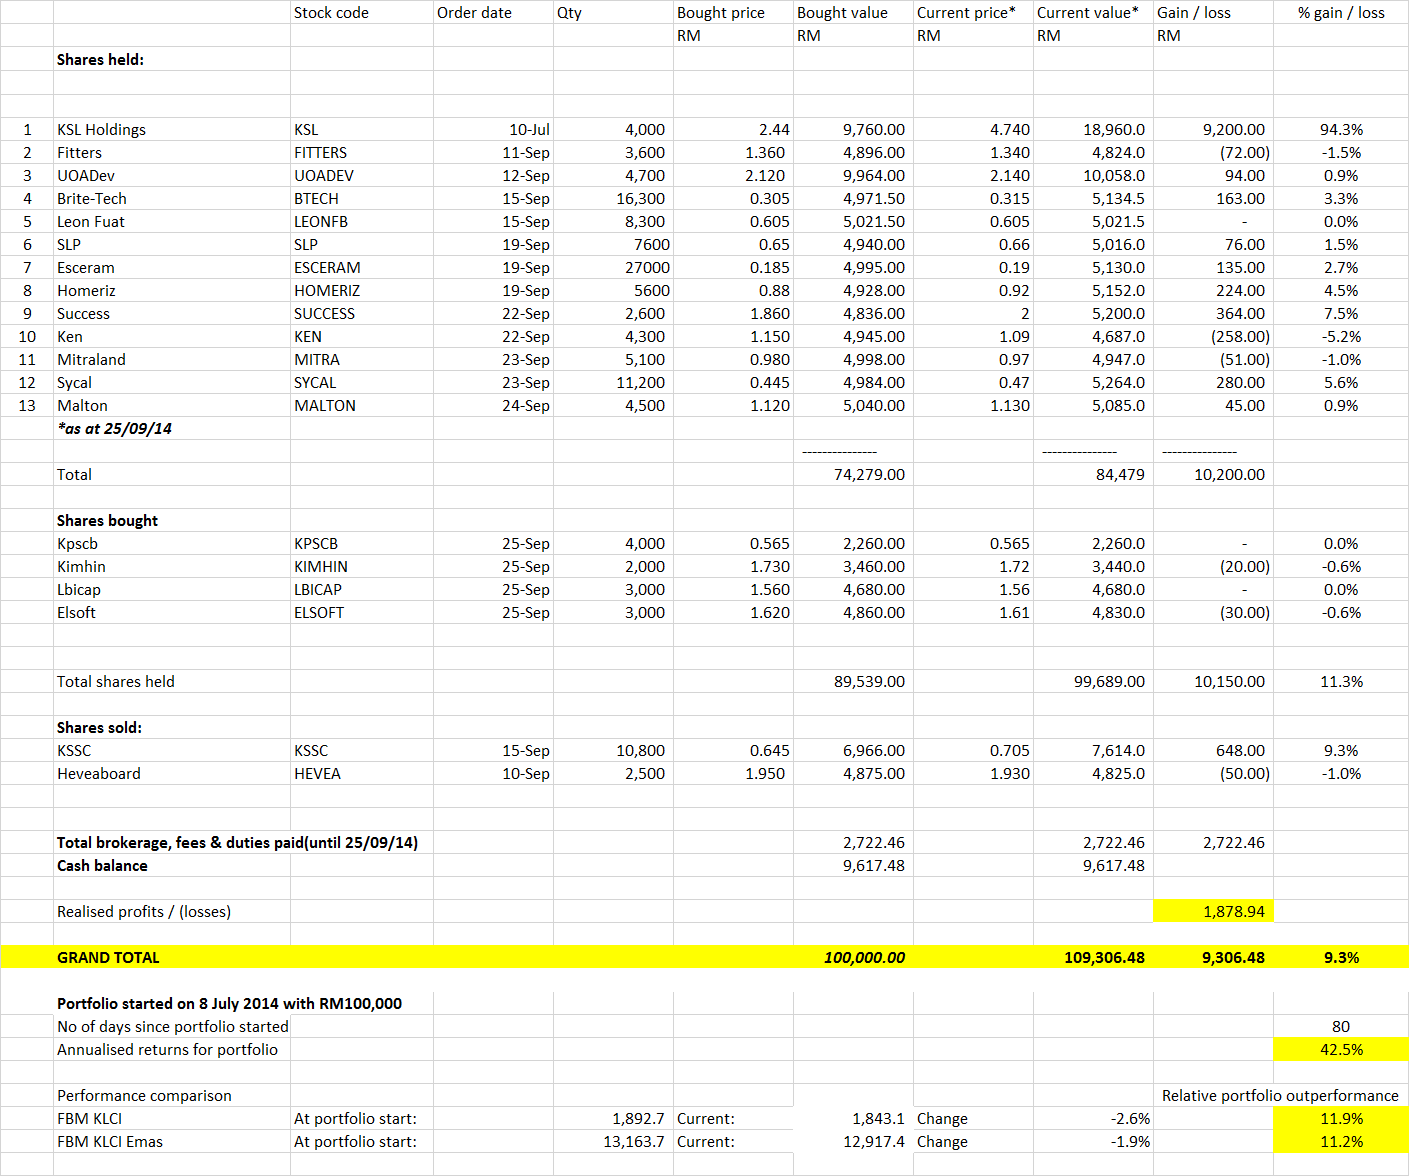Click row number 13 cell
Screen dimensions: 1409x1176
(27, 406)
